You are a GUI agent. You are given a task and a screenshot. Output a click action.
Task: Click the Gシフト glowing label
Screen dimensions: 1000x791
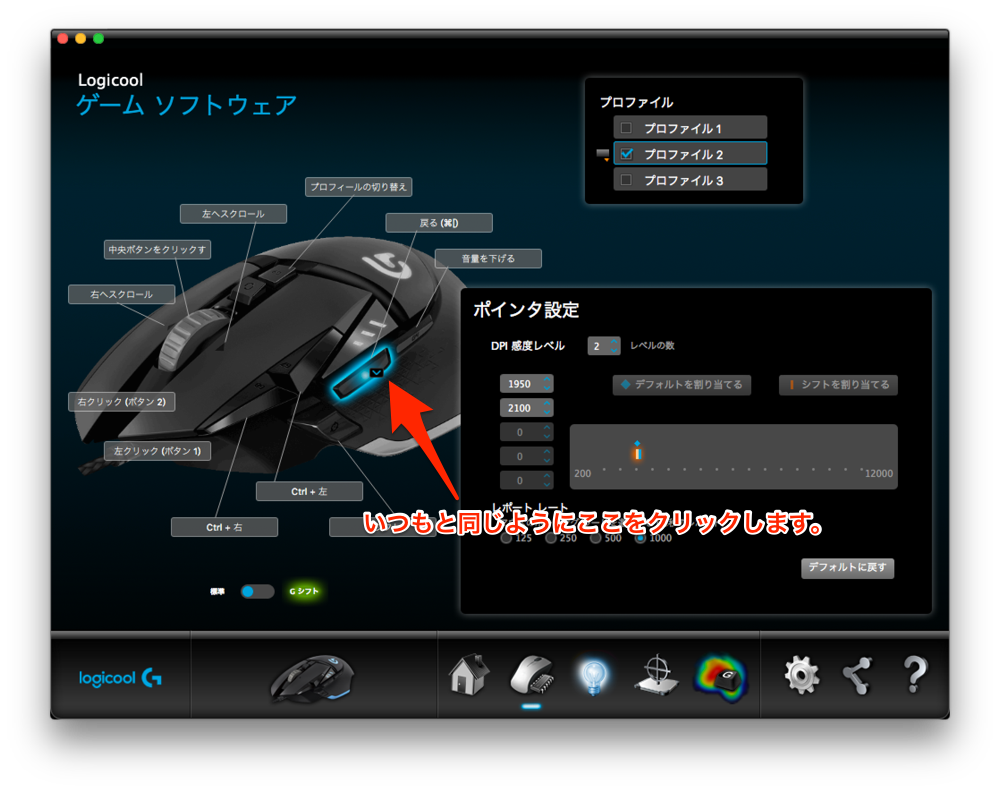coord(304,591)
